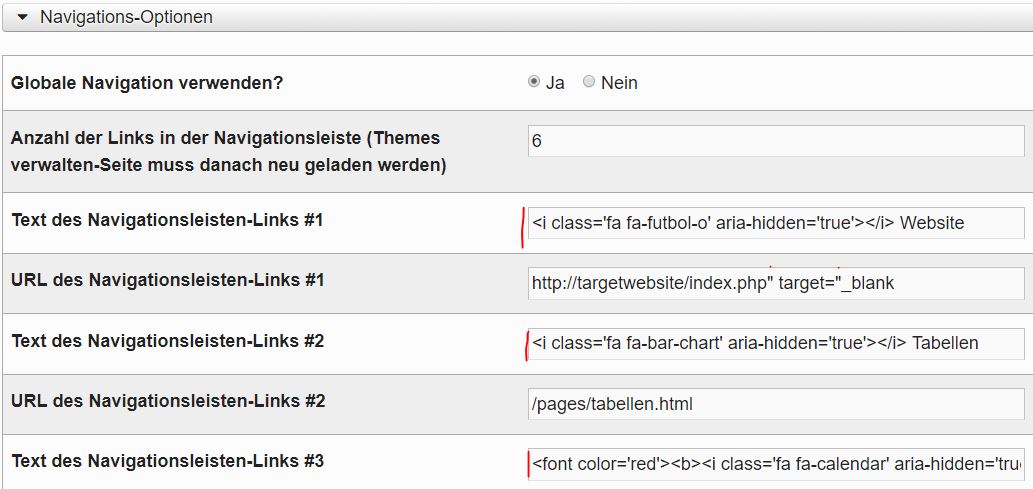Click the 'Text des Navigationsleisten-Links #3' label
Screen dimensions: 1033x489
tap(167, 461)
